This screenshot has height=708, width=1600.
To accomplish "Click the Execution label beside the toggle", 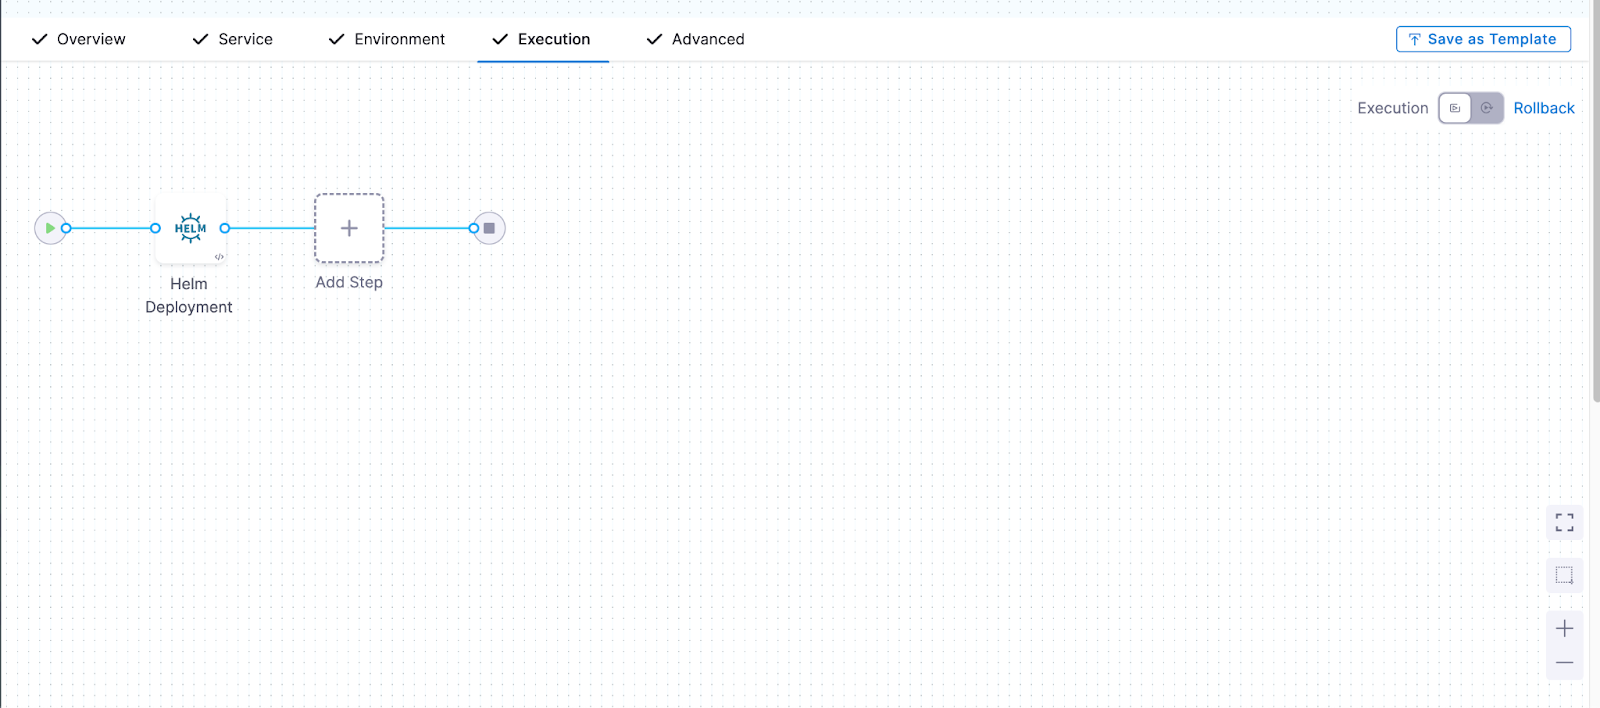I will click(x=1392, y=108).
